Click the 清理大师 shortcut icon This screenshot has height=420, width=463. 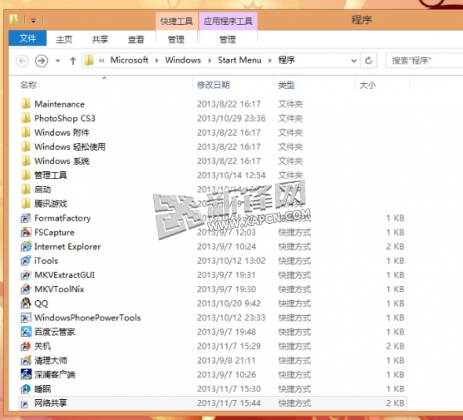[26, 360]
